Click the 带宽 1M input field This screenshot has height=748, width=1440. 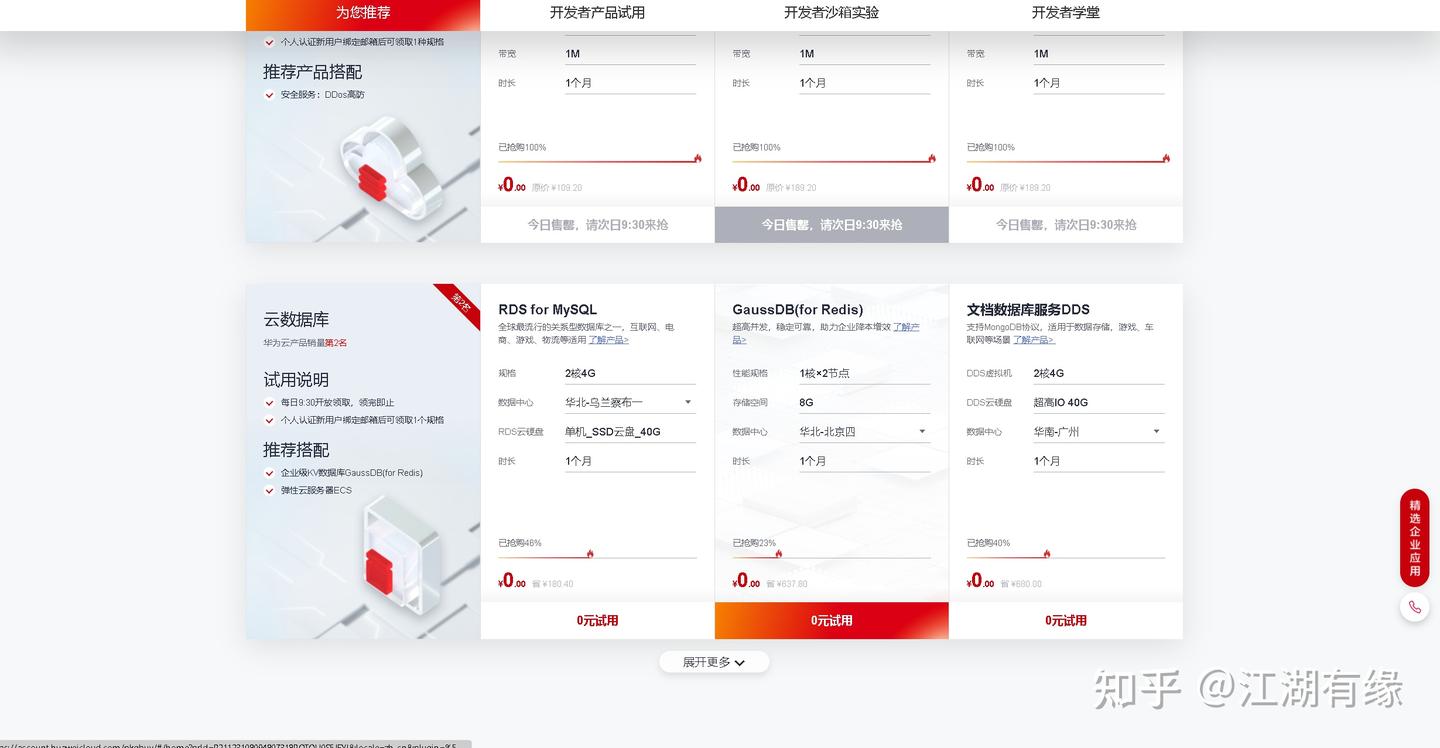pyautogui.click(x=630, y=53)
